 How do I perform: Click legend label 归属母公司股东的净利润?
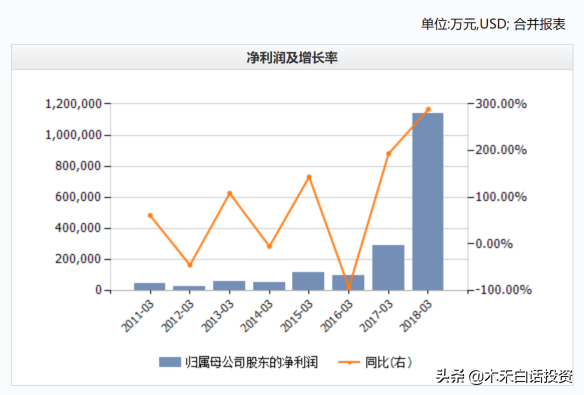pos(251,362)
